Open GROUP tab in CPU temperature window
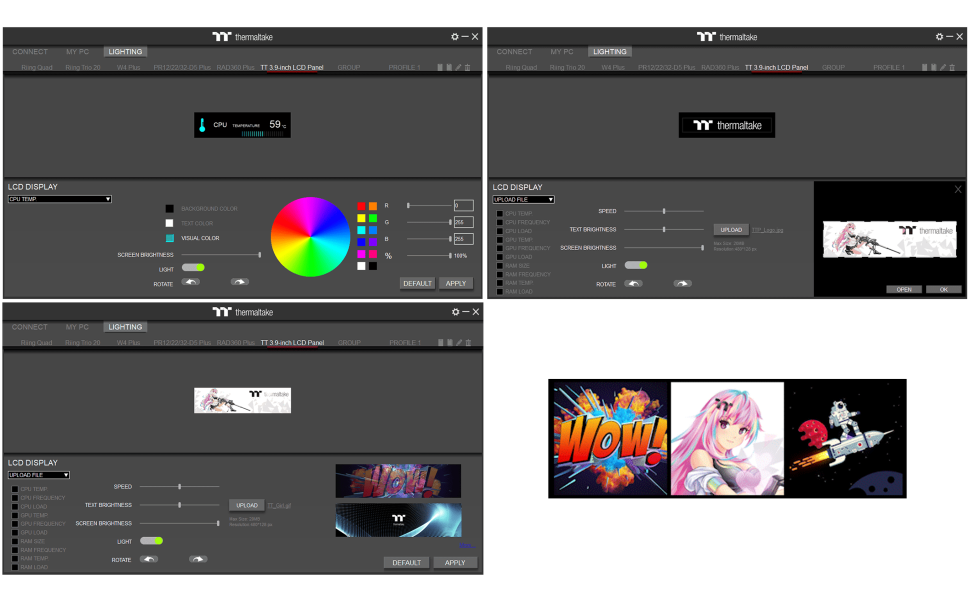Image resolution: width=970 pixels, height=600 pixels. 349,67
